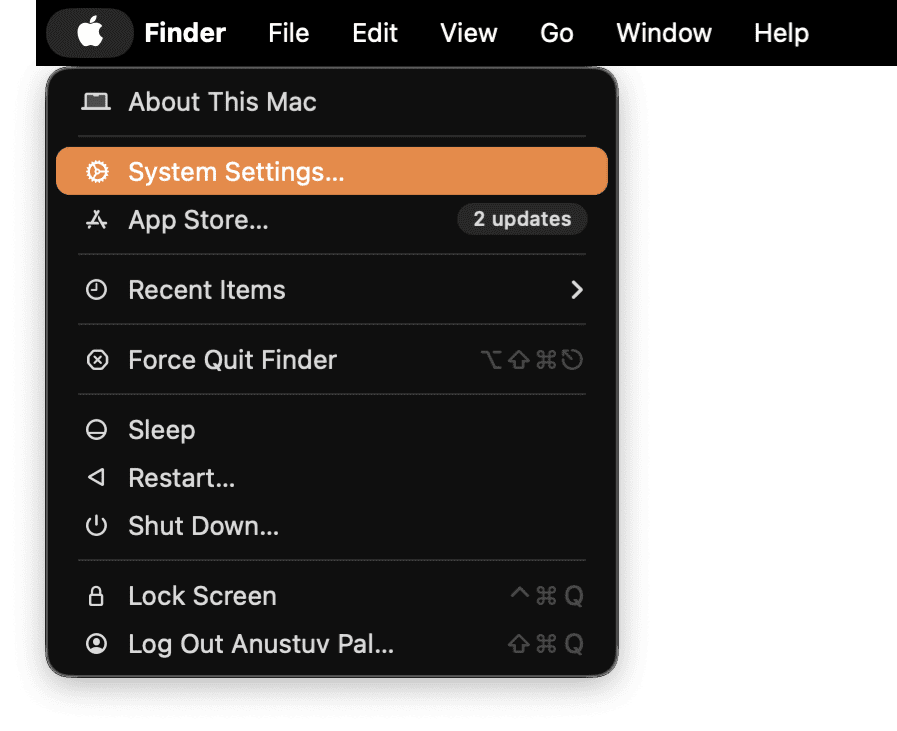The height and width of the screenshot is (731, 897).
Task: Open the Go menu
Action: [x=556, y=33]
